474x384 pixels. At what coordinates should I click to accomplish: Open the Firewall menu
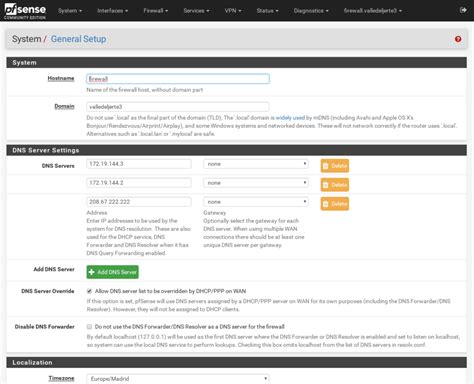coord(156,11)
